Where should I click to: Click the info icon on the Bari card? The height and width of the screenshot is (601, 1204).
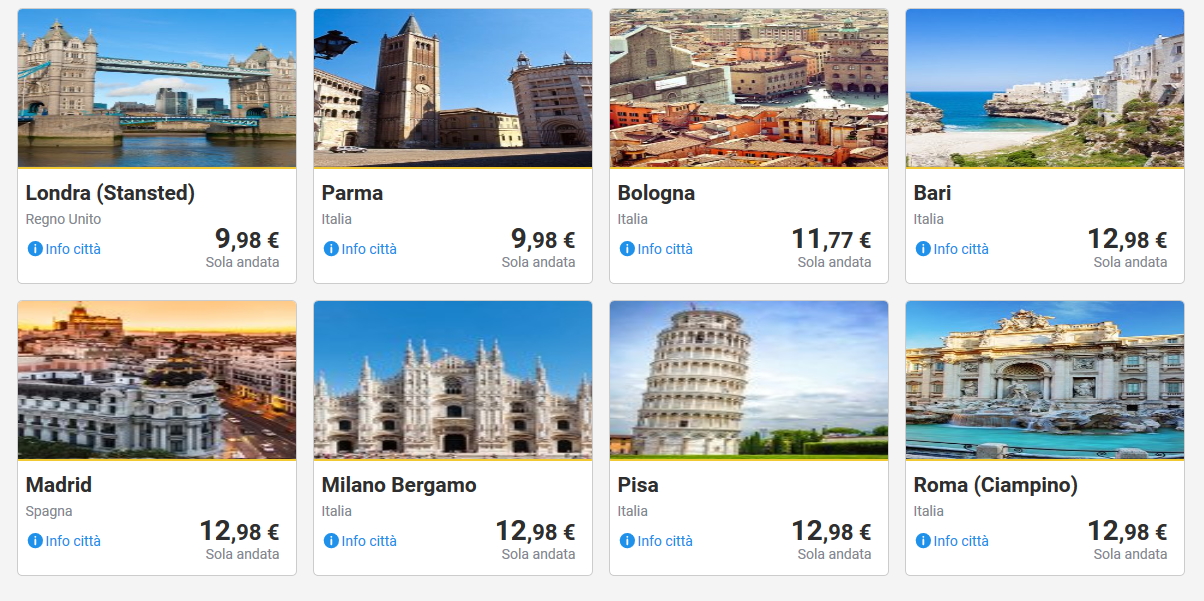923,249
